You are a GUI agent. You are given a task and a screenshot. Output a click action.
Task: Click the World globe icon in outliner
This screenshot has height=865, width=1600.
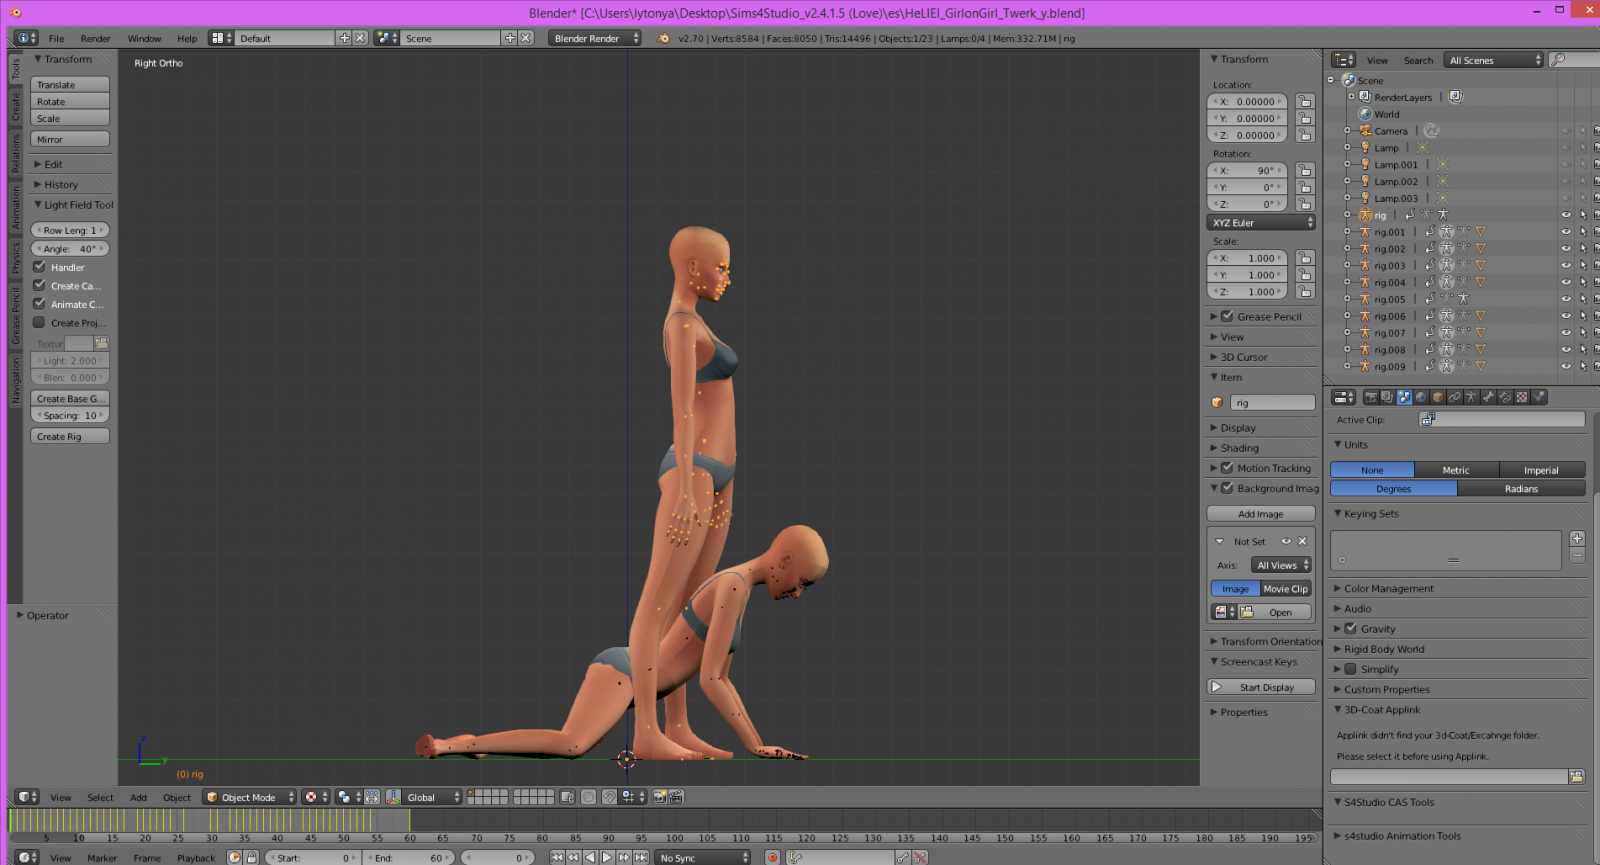[1365, 114]
